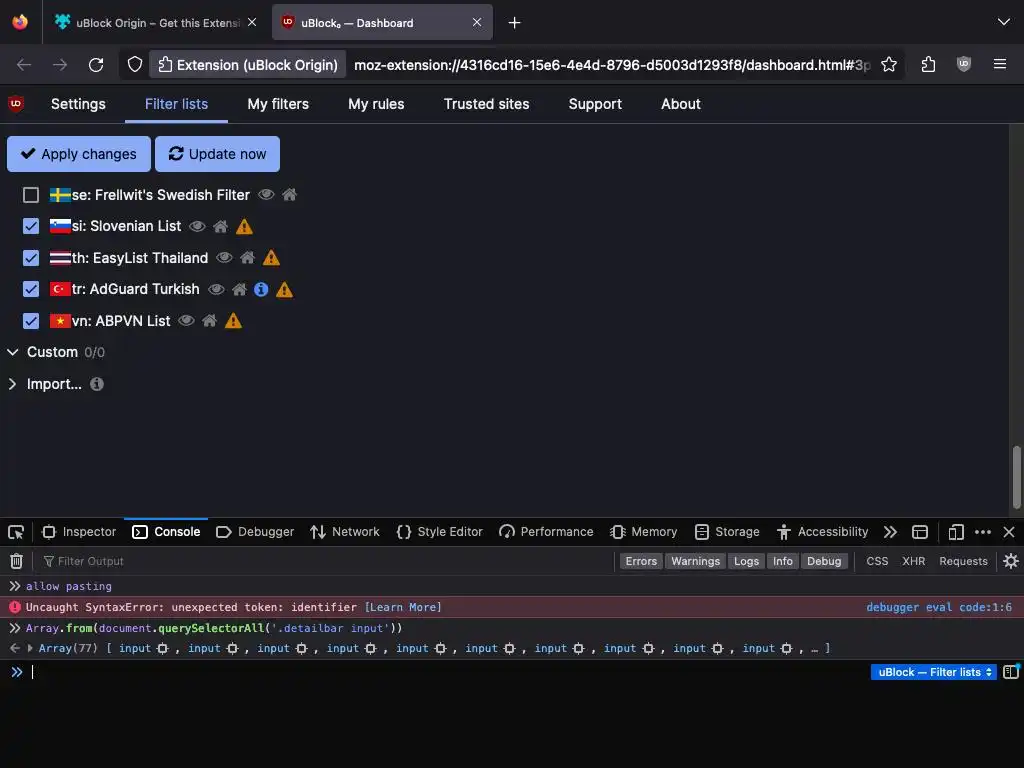
Task: View content of Slovenian List via eye icon
Action: pyautogui.click(x=197, y=227)
